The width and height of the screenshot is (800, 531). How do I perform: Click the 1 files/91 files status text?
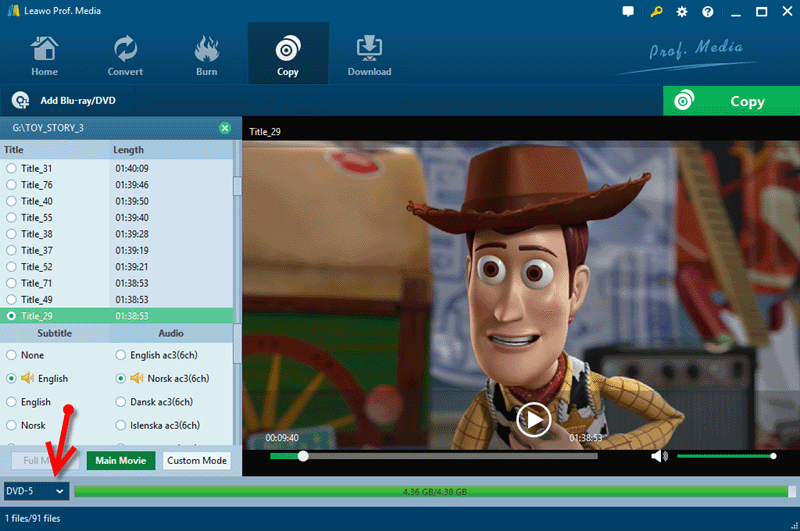(33, 519)
